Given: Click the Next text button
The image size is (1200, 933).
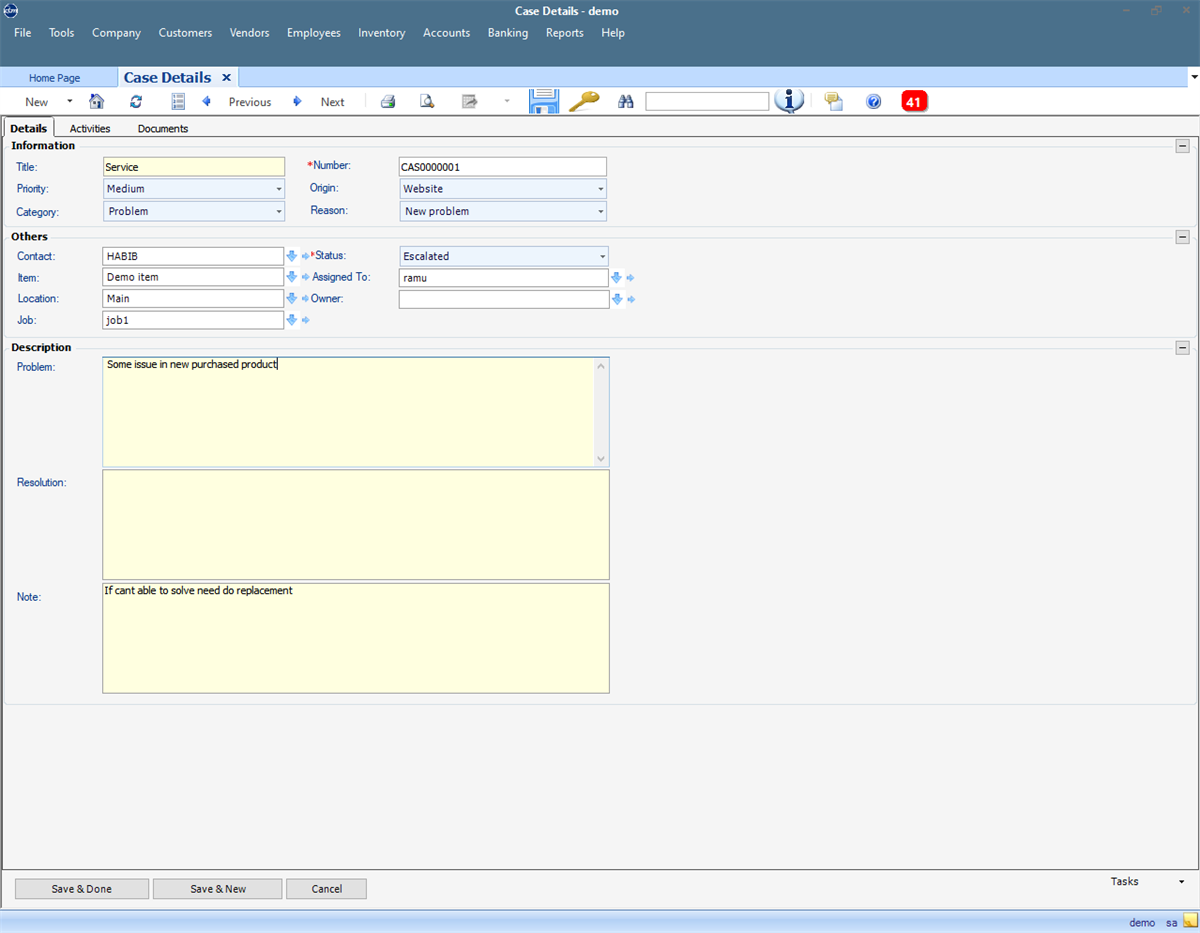Looking at the screenshot, I should pos(333,102).
